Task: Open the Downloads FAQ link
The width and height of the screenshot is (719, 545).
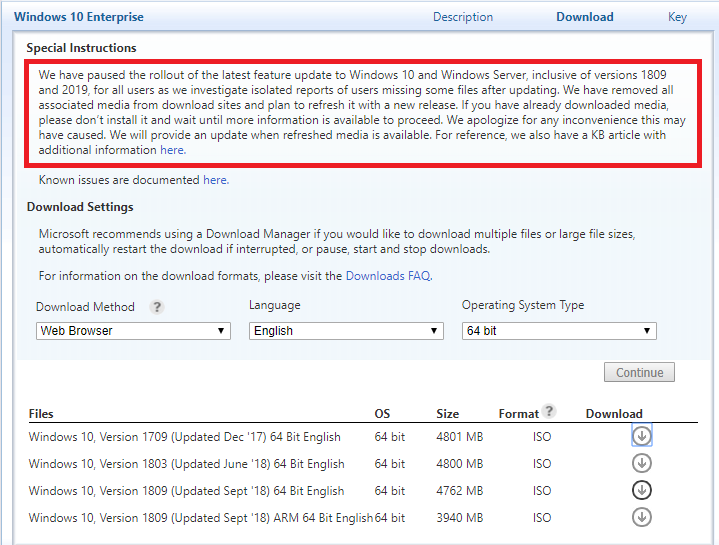Action: (389, 276)
